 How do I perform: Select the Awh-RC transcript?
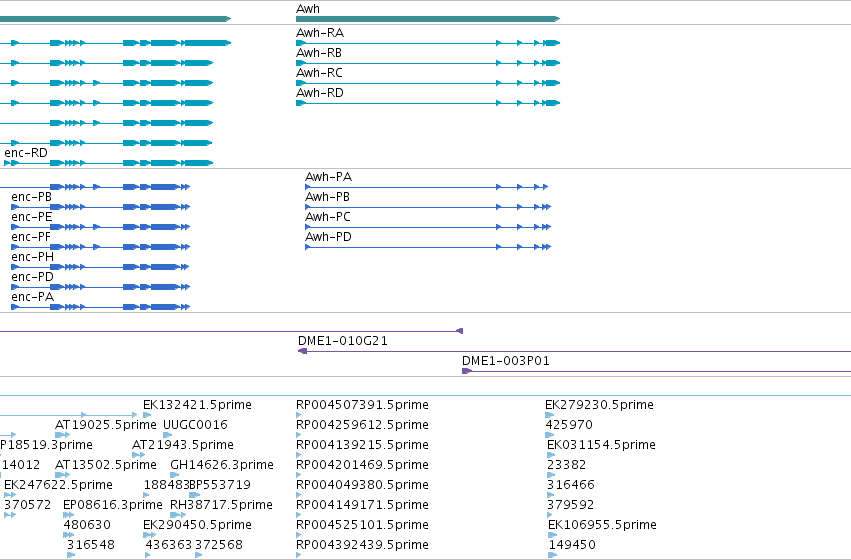tap(428, 83)
